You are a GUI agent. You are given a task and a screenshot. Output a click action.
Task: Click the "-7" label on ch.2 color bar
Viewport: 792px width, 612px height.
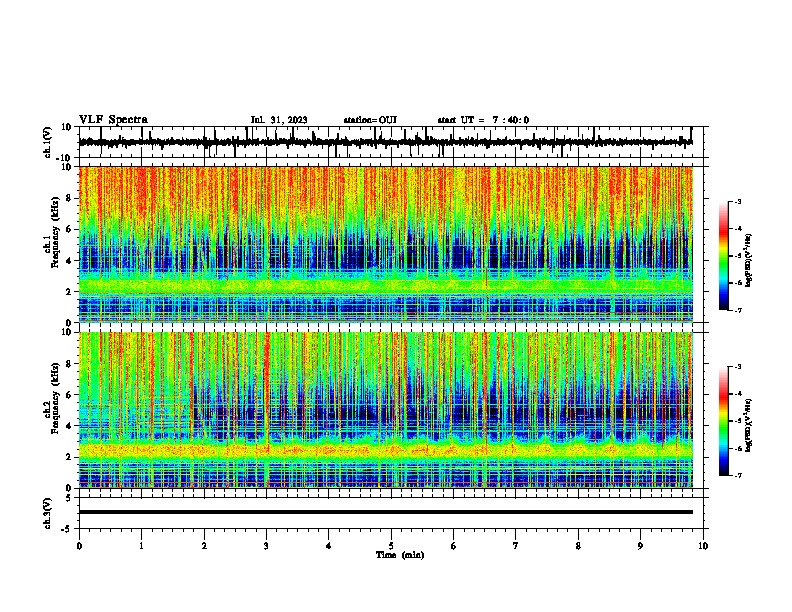737,475
